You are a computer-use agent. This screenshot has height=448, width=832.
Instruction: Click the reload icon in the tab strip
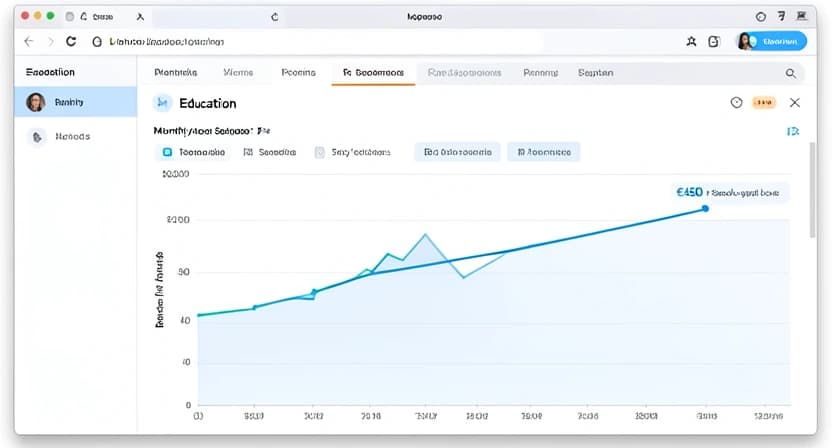[274, 17]
